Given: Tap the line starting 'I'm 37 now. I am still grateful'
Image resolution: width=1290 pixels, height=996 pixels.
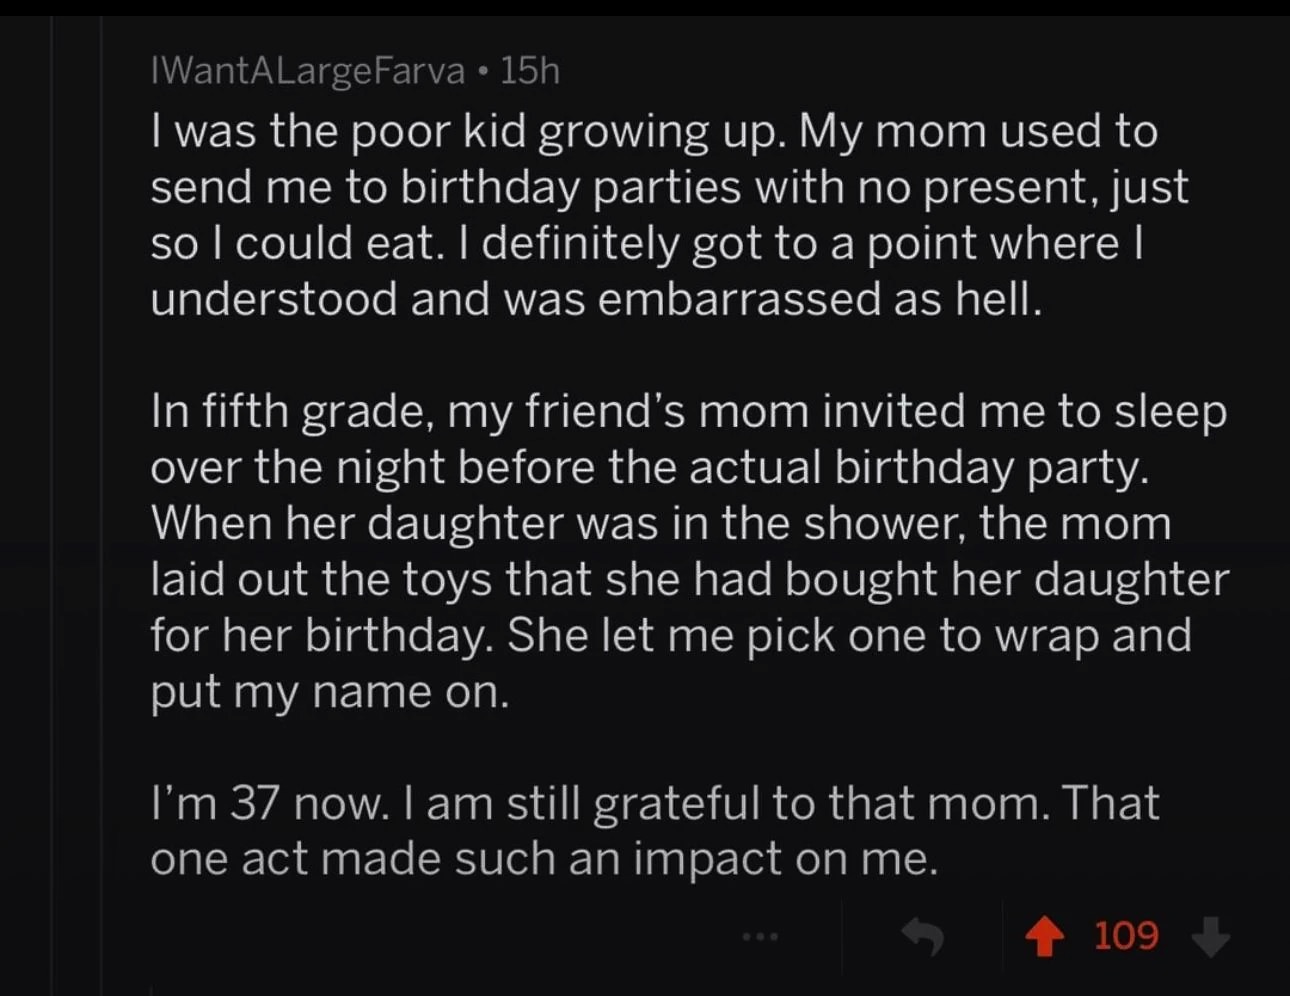Looking at the screenshot, I should point(655,804).
